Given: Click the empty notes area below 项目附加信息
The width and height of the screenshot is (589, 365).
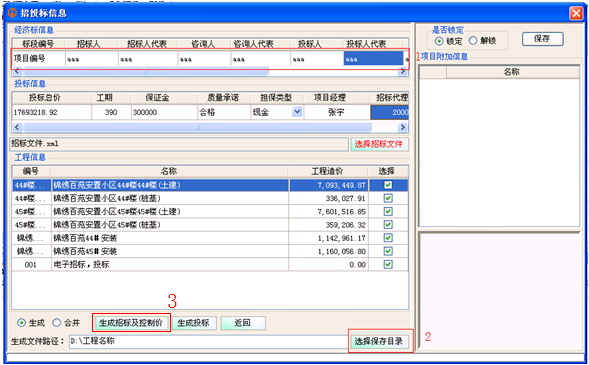Looking at the screenshot, I should click(500, 291).
